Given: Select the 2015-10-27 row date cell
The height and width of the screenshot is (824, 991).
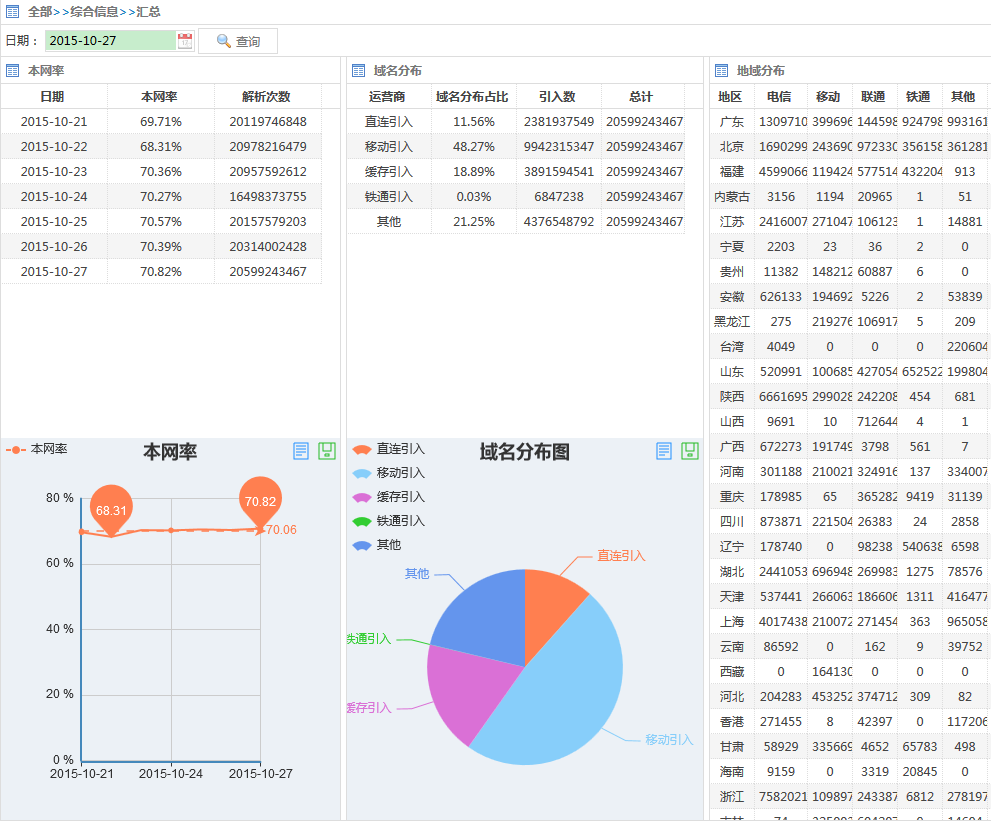Looking at the screenshot, I should [54, 272].
